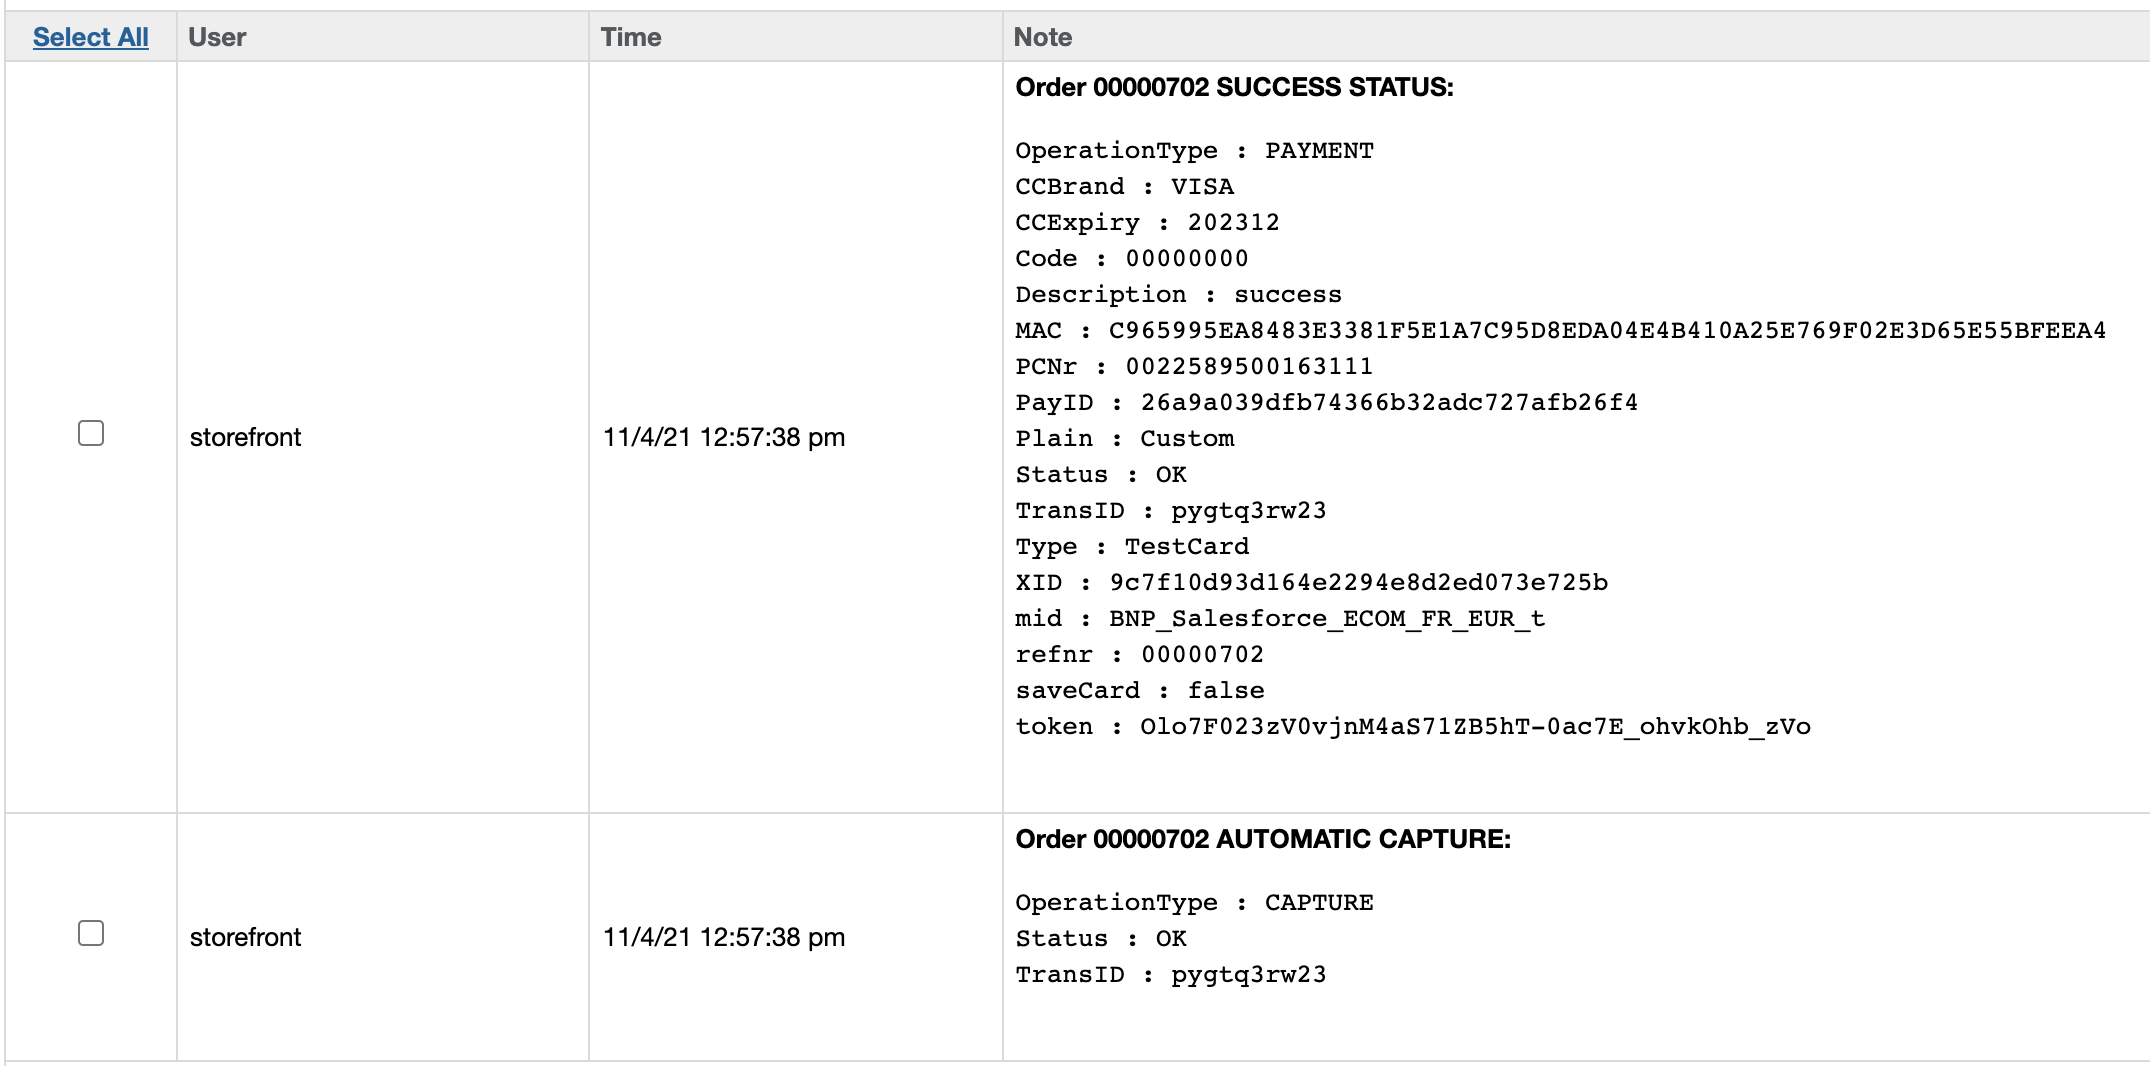Click the XID value line
The width and height of the screenshot is (2150, 1066).
[x=1311, y=582]
